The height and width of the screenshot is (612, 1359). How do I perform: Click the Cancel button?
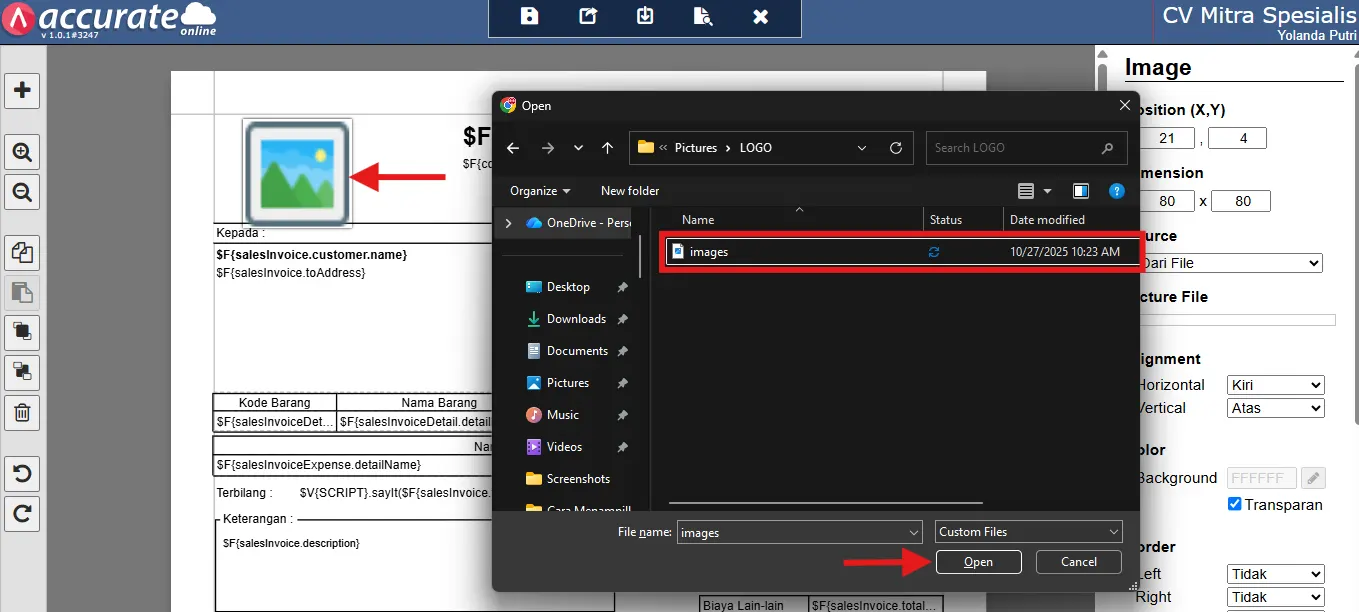click(x=1078, y=562)
